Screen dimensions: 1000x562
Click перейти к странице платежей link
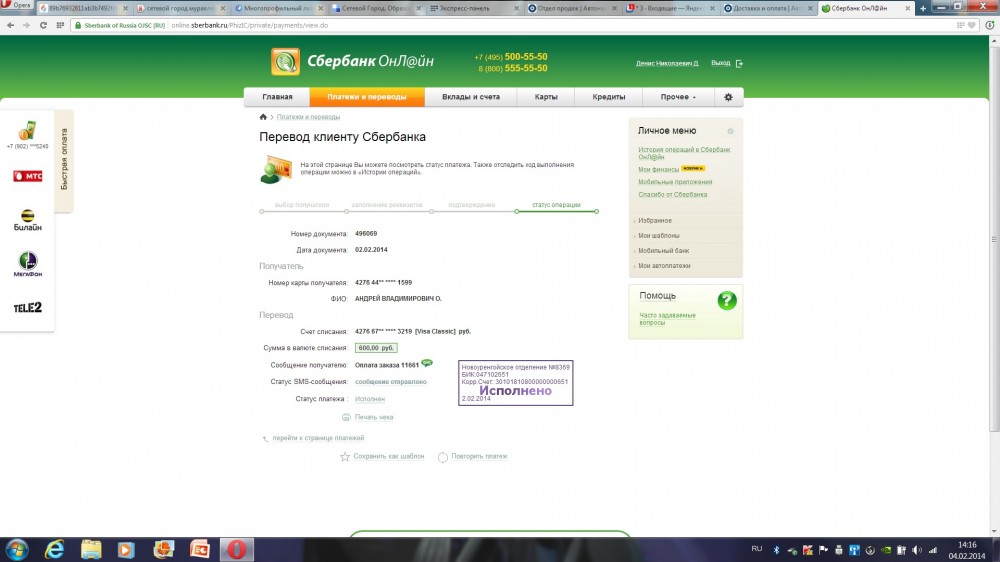click(318, 438)
